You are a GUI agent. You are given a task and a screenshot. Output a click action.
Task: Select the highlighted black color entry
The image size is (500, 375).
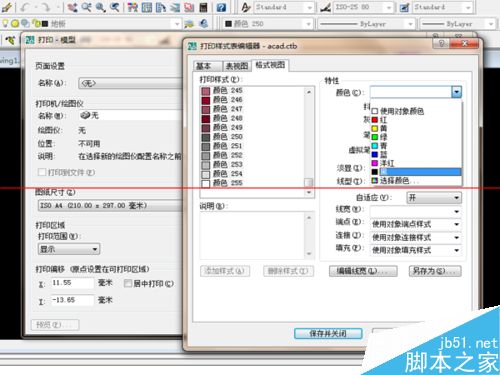coord(416,172)
